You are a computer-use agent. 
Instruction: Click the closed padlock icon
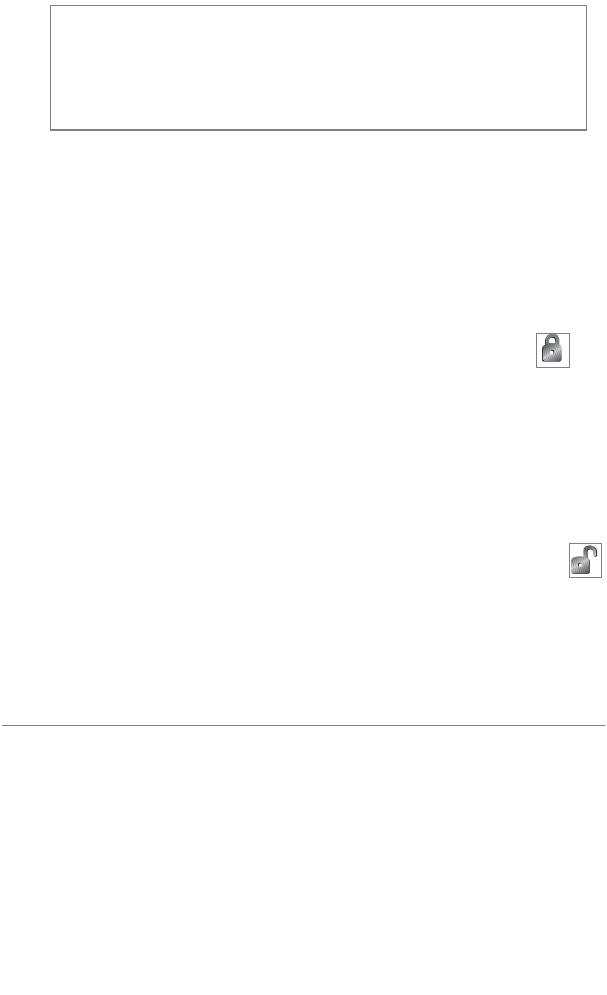click(552, 349)
